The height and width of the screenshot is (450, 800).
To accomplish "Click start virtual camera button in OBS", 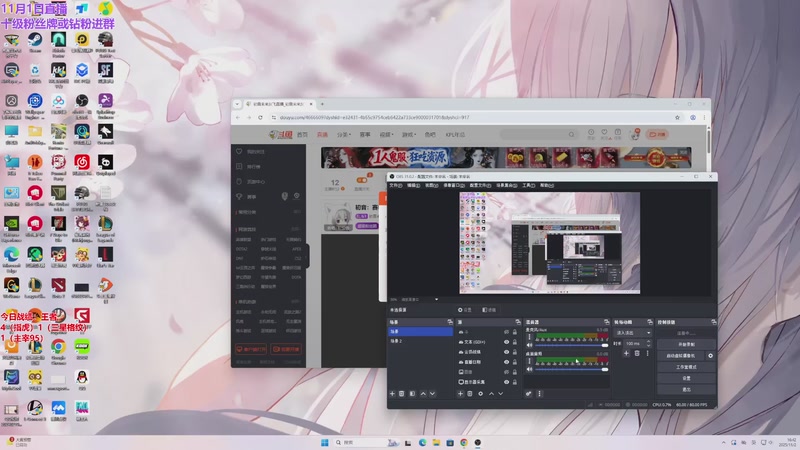I will pos(681,356).
